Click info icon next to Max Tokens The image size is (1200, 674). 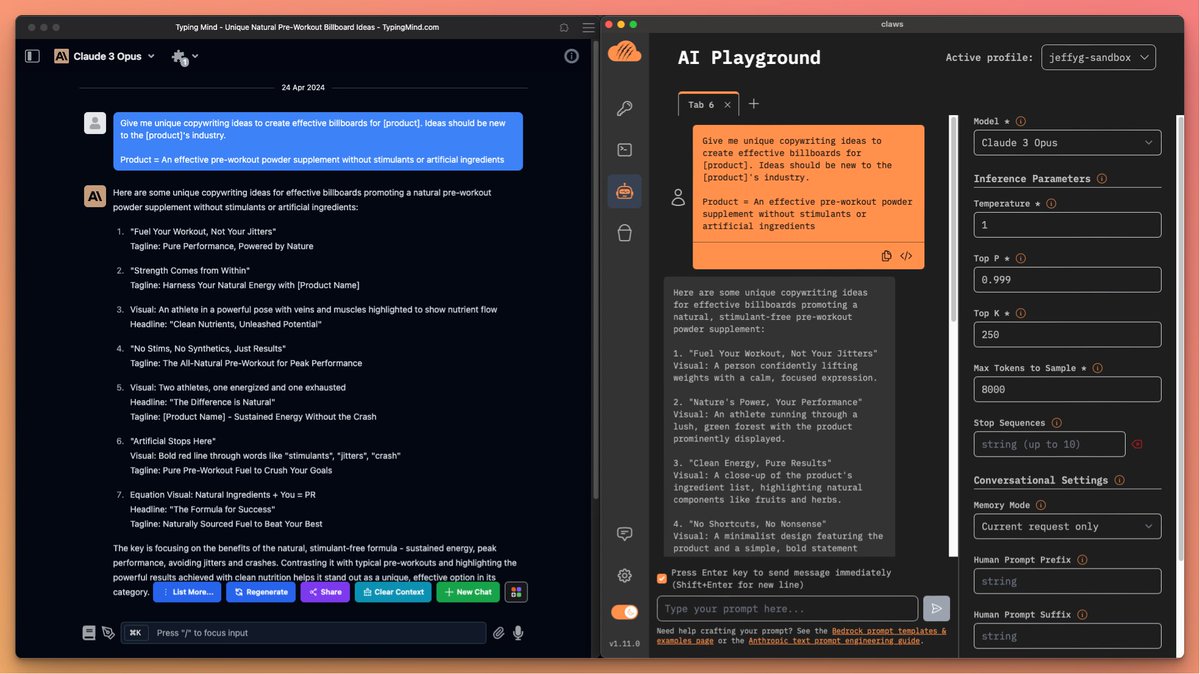[x=1098, y=368]
